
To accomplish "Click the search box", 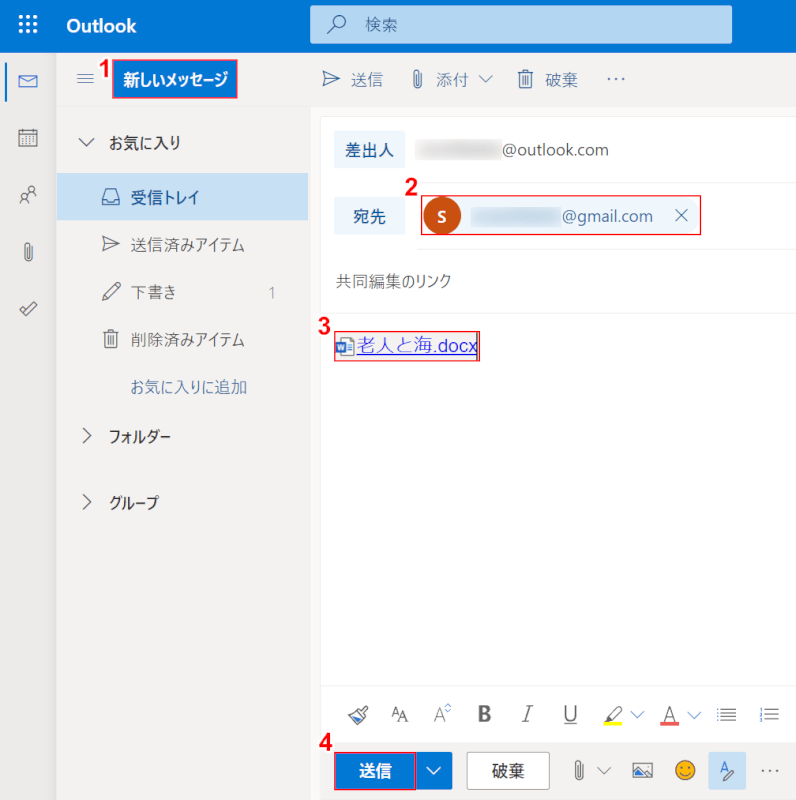I will (x=520, y=25).
